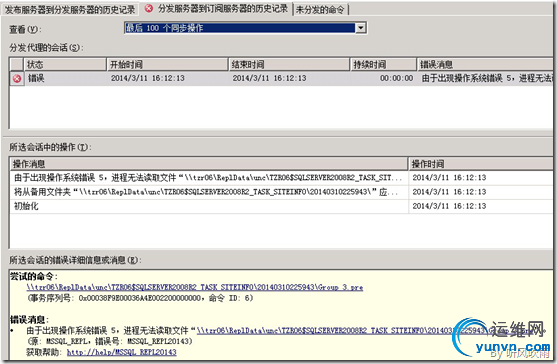
Task: Open the Group_3.pre file path link under 尝试的命令
Action: click(x=195, y=287)
